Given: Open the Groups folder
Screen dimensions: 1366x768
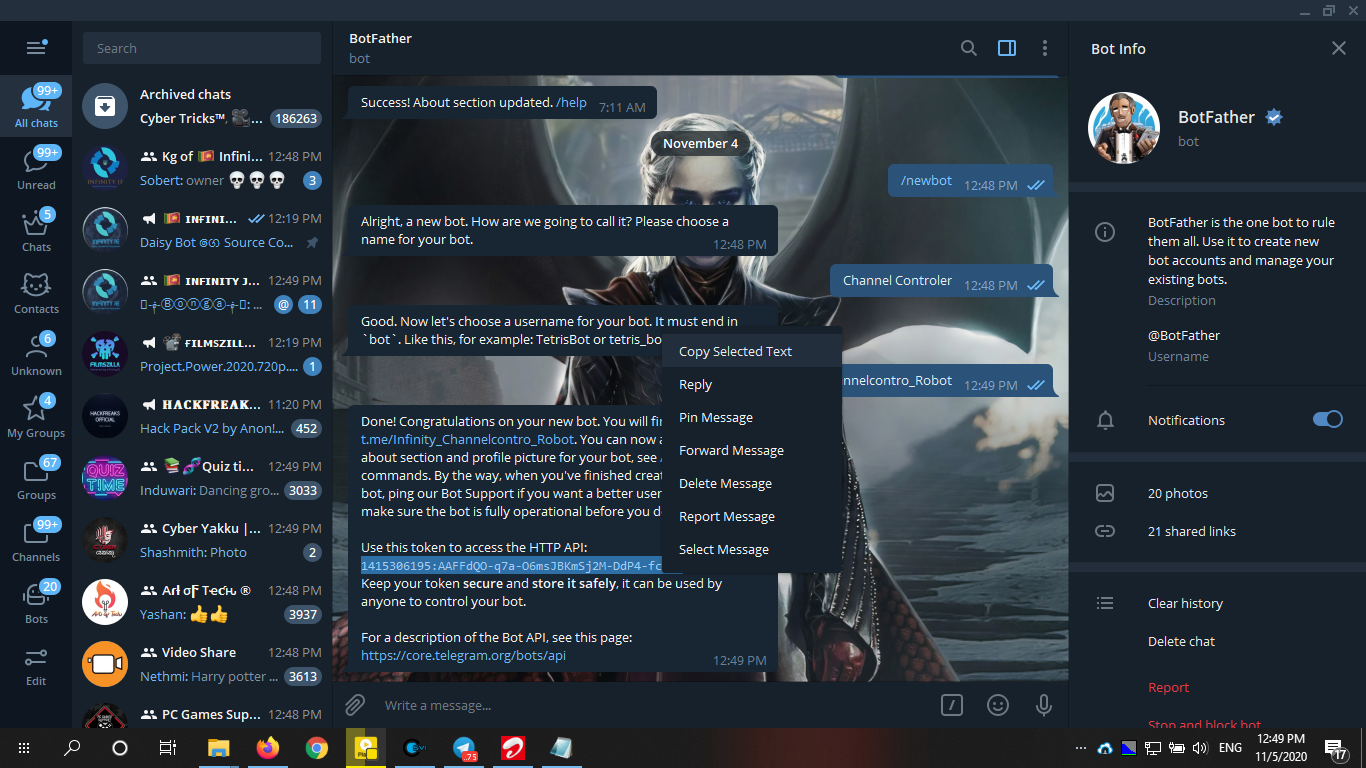Looking at the screenshot, I should tap(36, 479).
